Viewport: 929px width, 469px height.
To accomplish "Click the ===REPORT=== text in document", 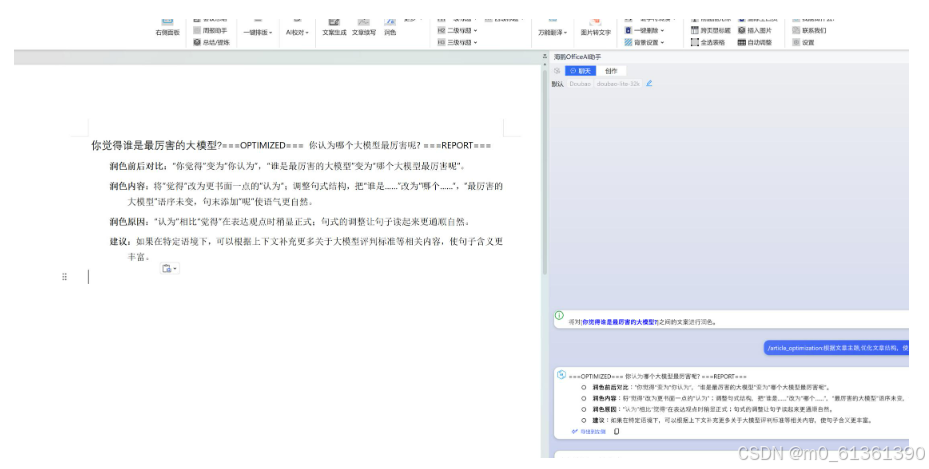I will 457,146.
